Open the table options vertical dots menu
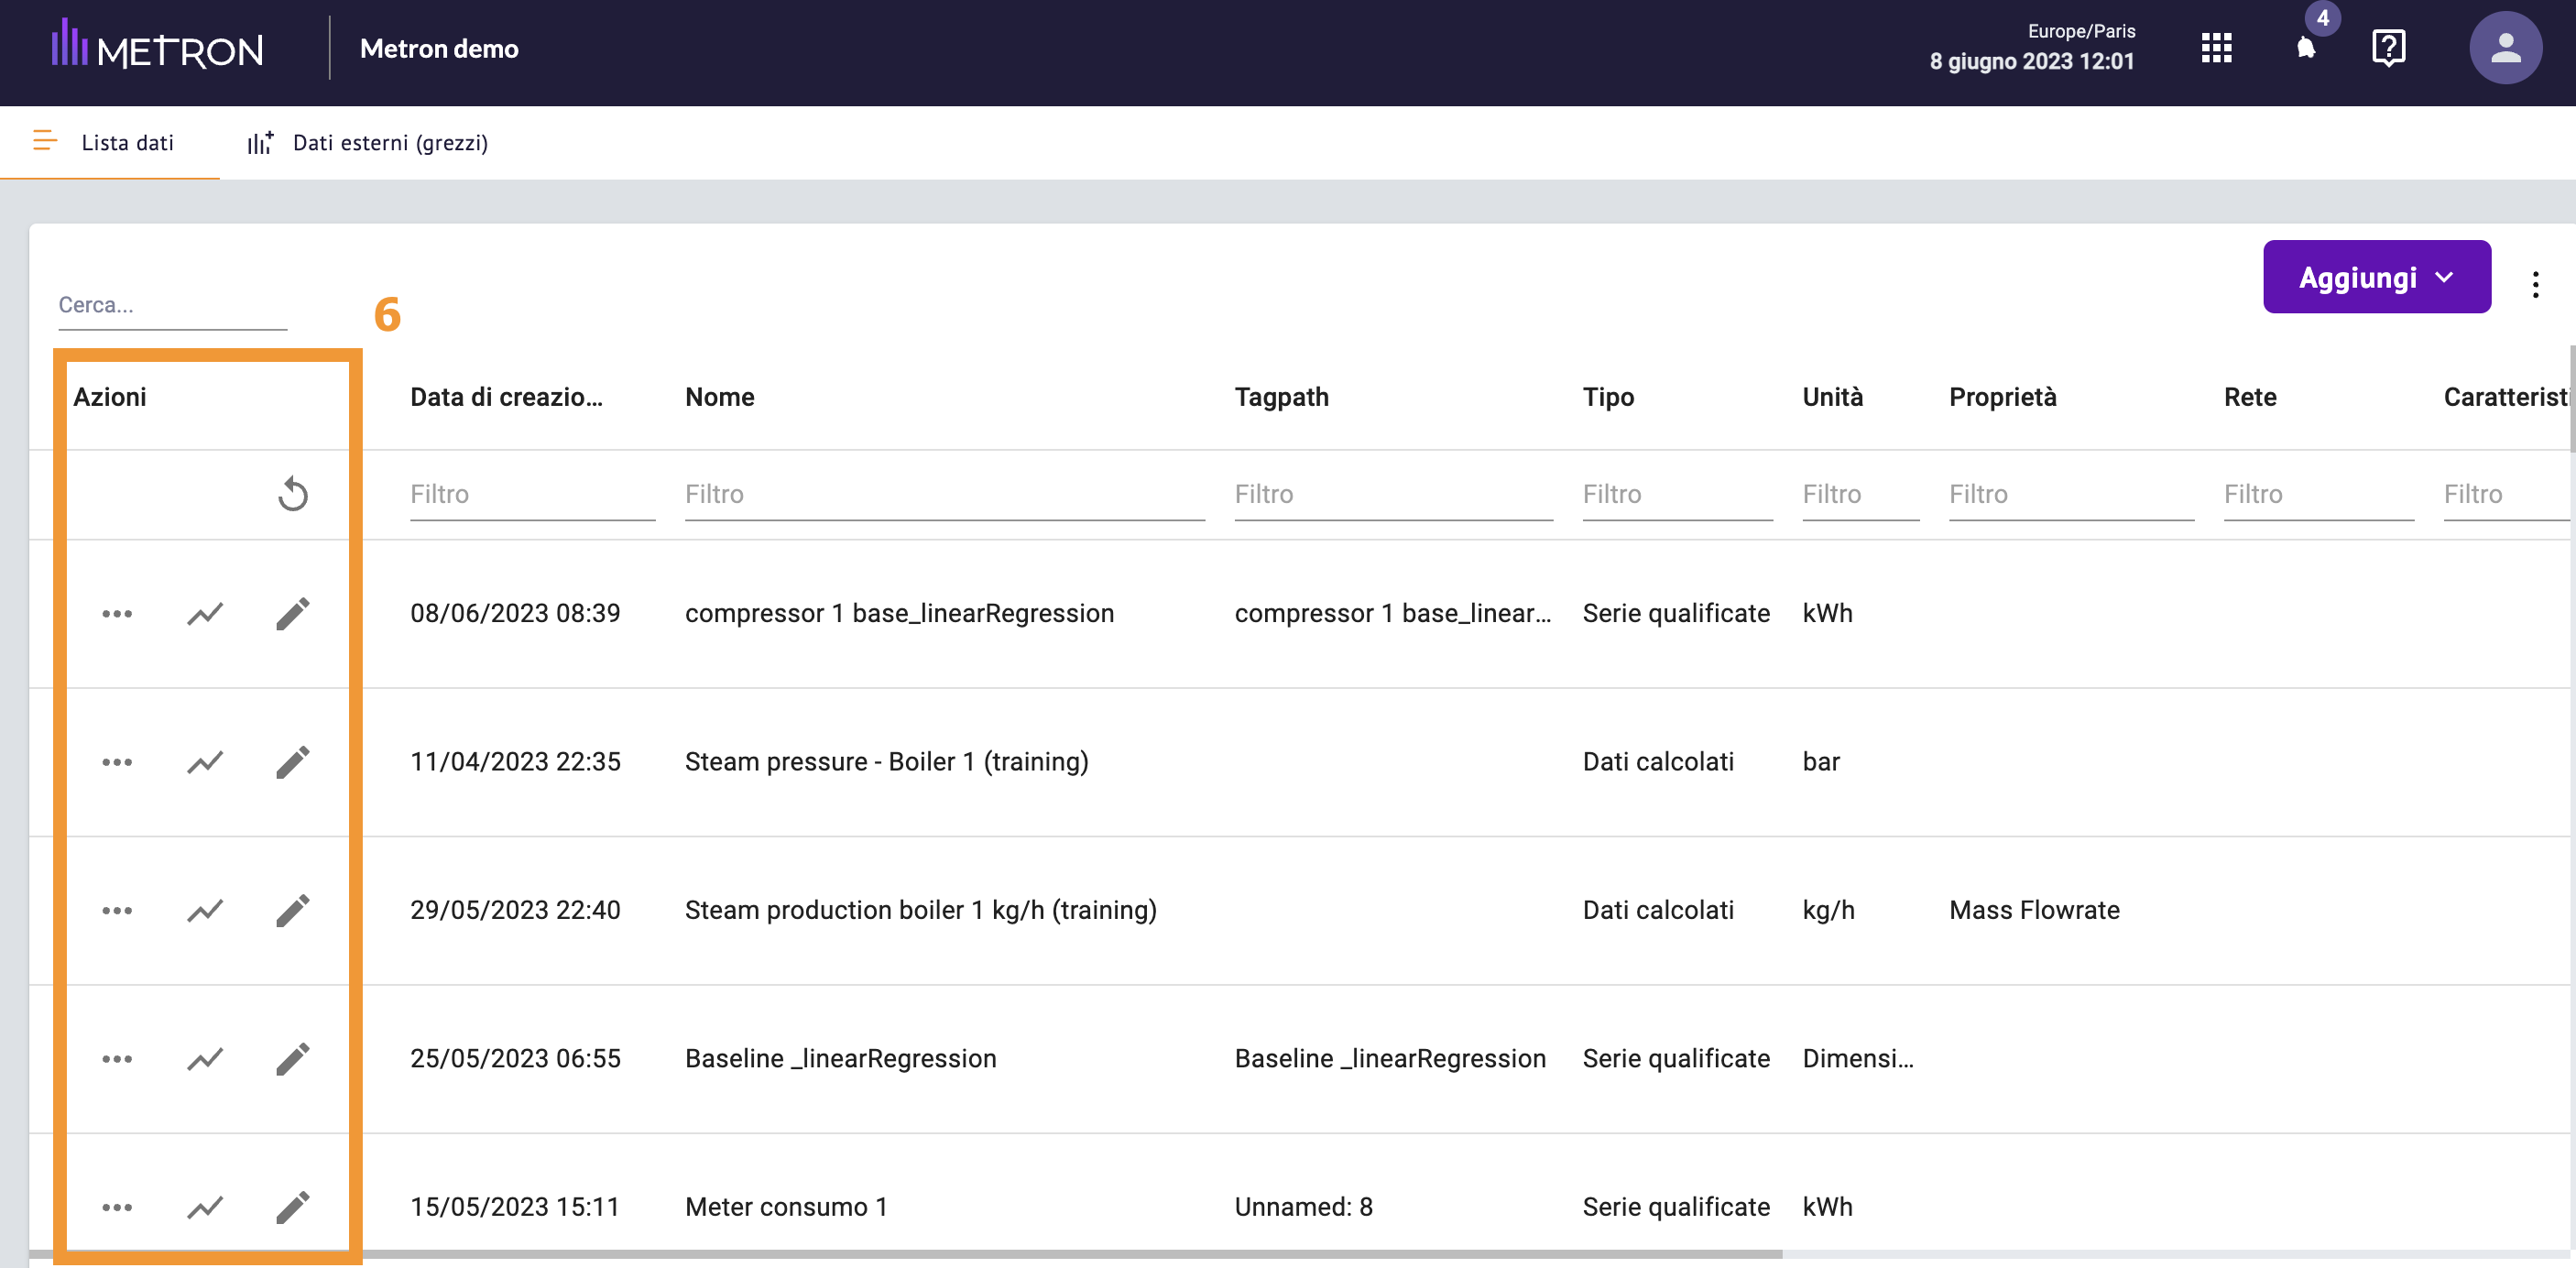The image size is (2576, 1268). [2535, 284]
